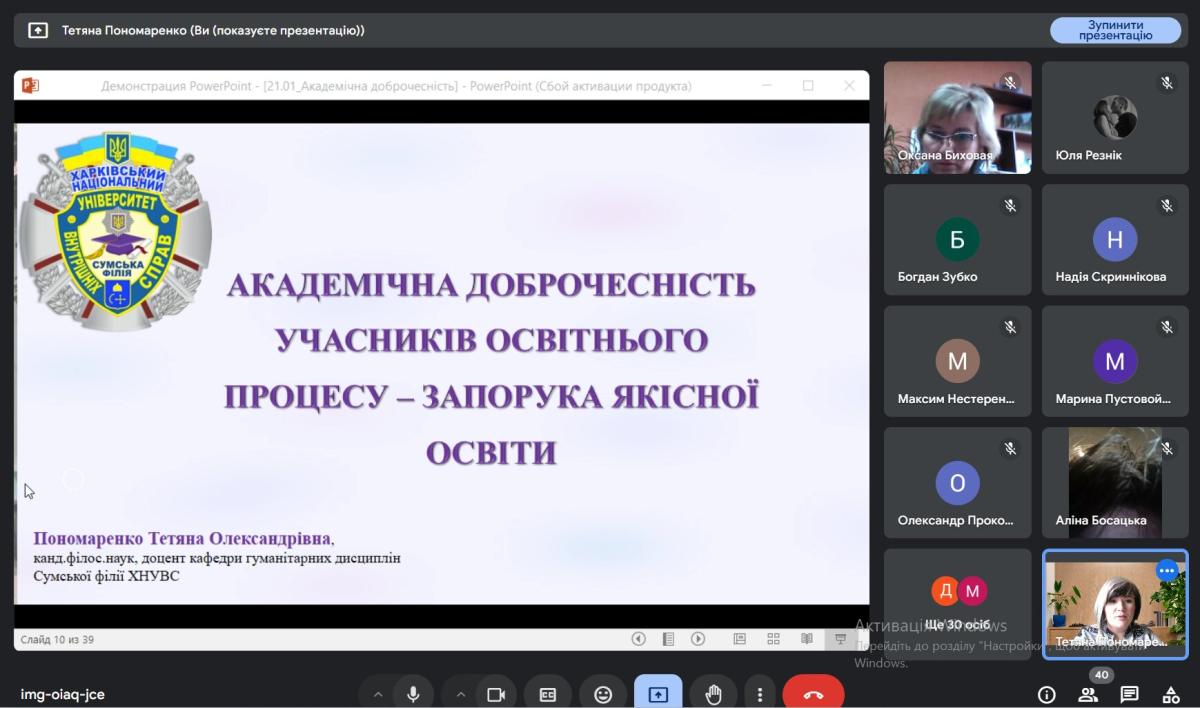Click Слайд 10 из 39 status text
The height and width of the screenshot is (708, 1200).
(x=57, y=640)
